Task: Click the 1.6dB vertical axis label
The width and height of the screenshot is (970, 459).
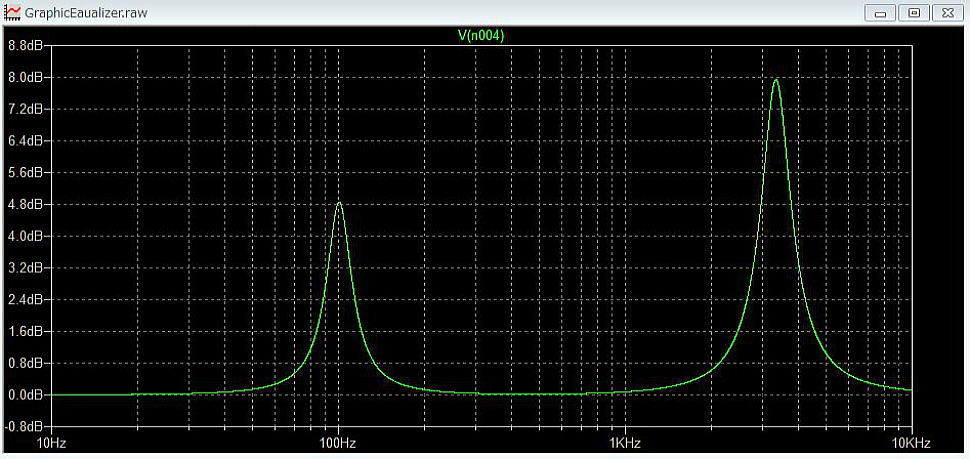Action: pyautogui.click(x=25, y=331)
